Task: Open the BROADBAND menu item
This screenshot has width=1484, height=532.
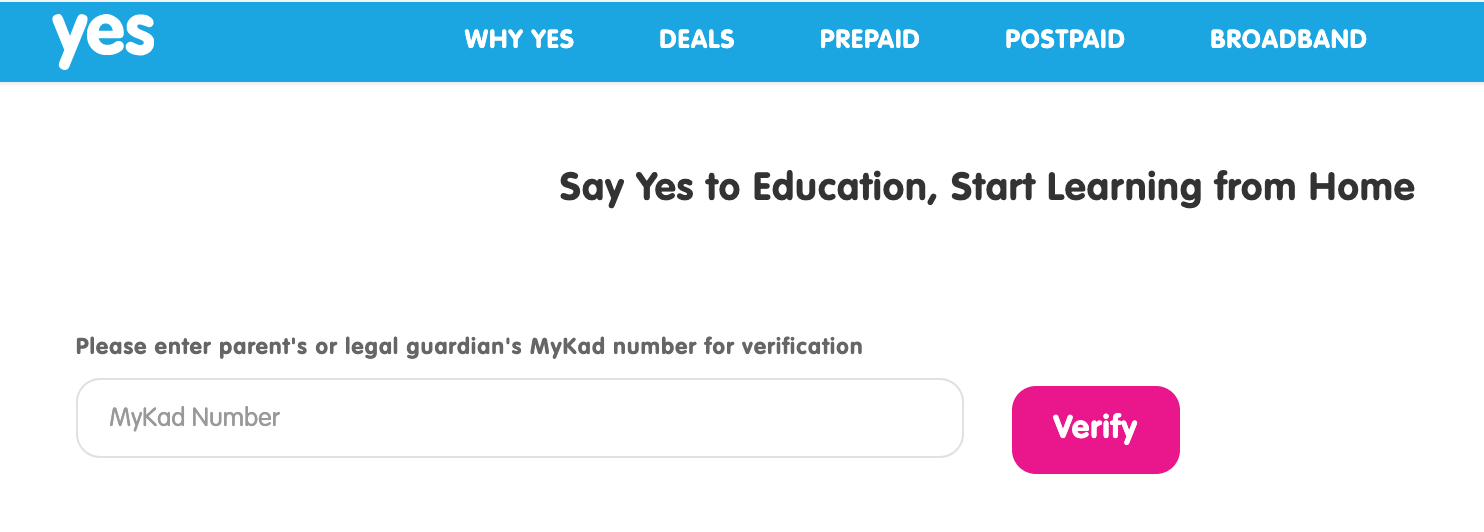Action: pyautogui.click(x=1288, y=40)
